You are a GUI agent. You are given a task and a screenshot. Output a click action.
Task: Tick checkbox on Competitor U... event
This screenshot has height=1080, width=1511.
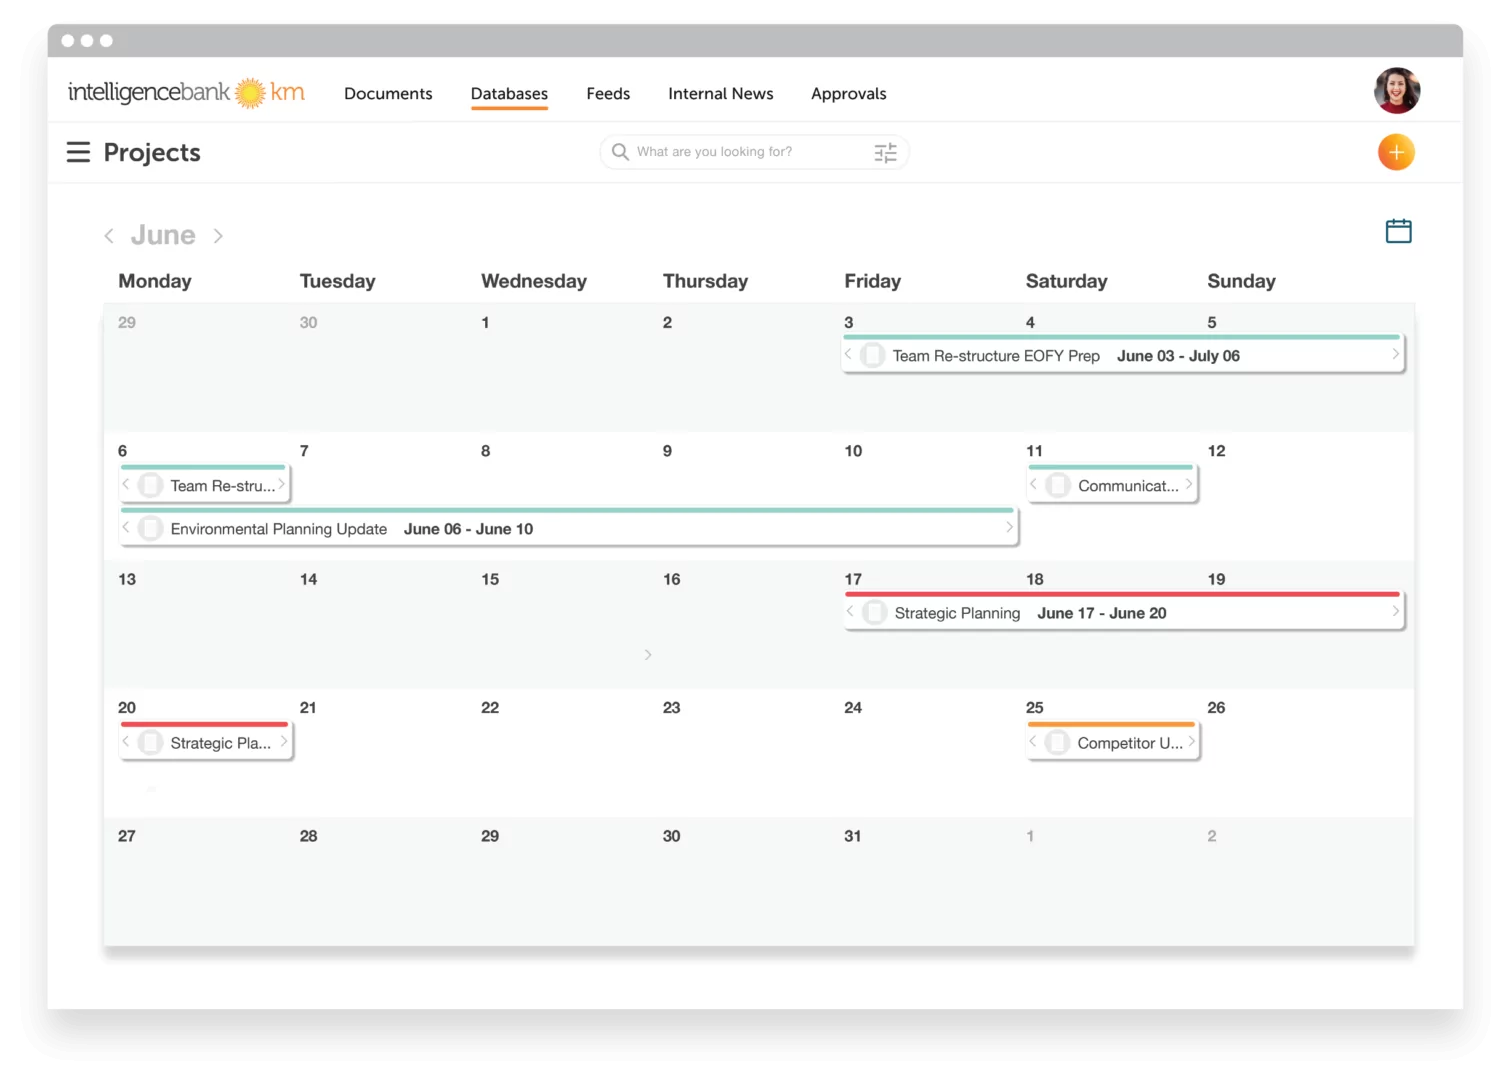[x=1057, y=742]
